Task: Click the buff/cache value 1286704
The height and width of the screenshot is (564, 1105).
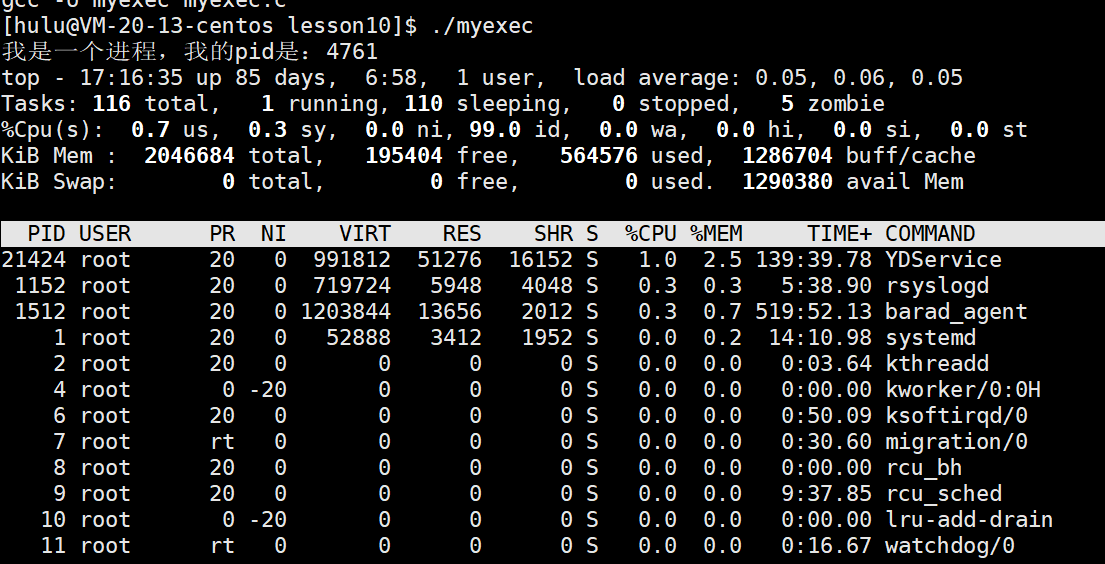Action: pyautogui.click(x=787, y=156)
